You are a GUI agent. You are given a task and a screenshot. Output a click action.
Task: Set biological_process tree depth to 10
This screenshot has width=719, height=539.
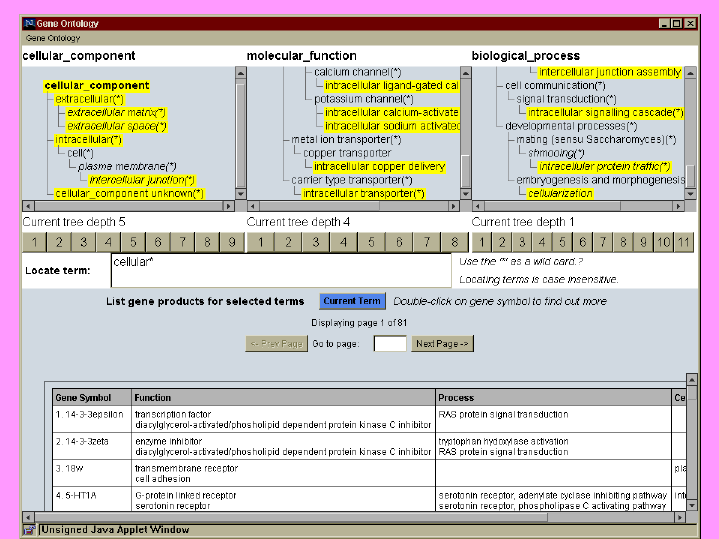pos(663,242)
